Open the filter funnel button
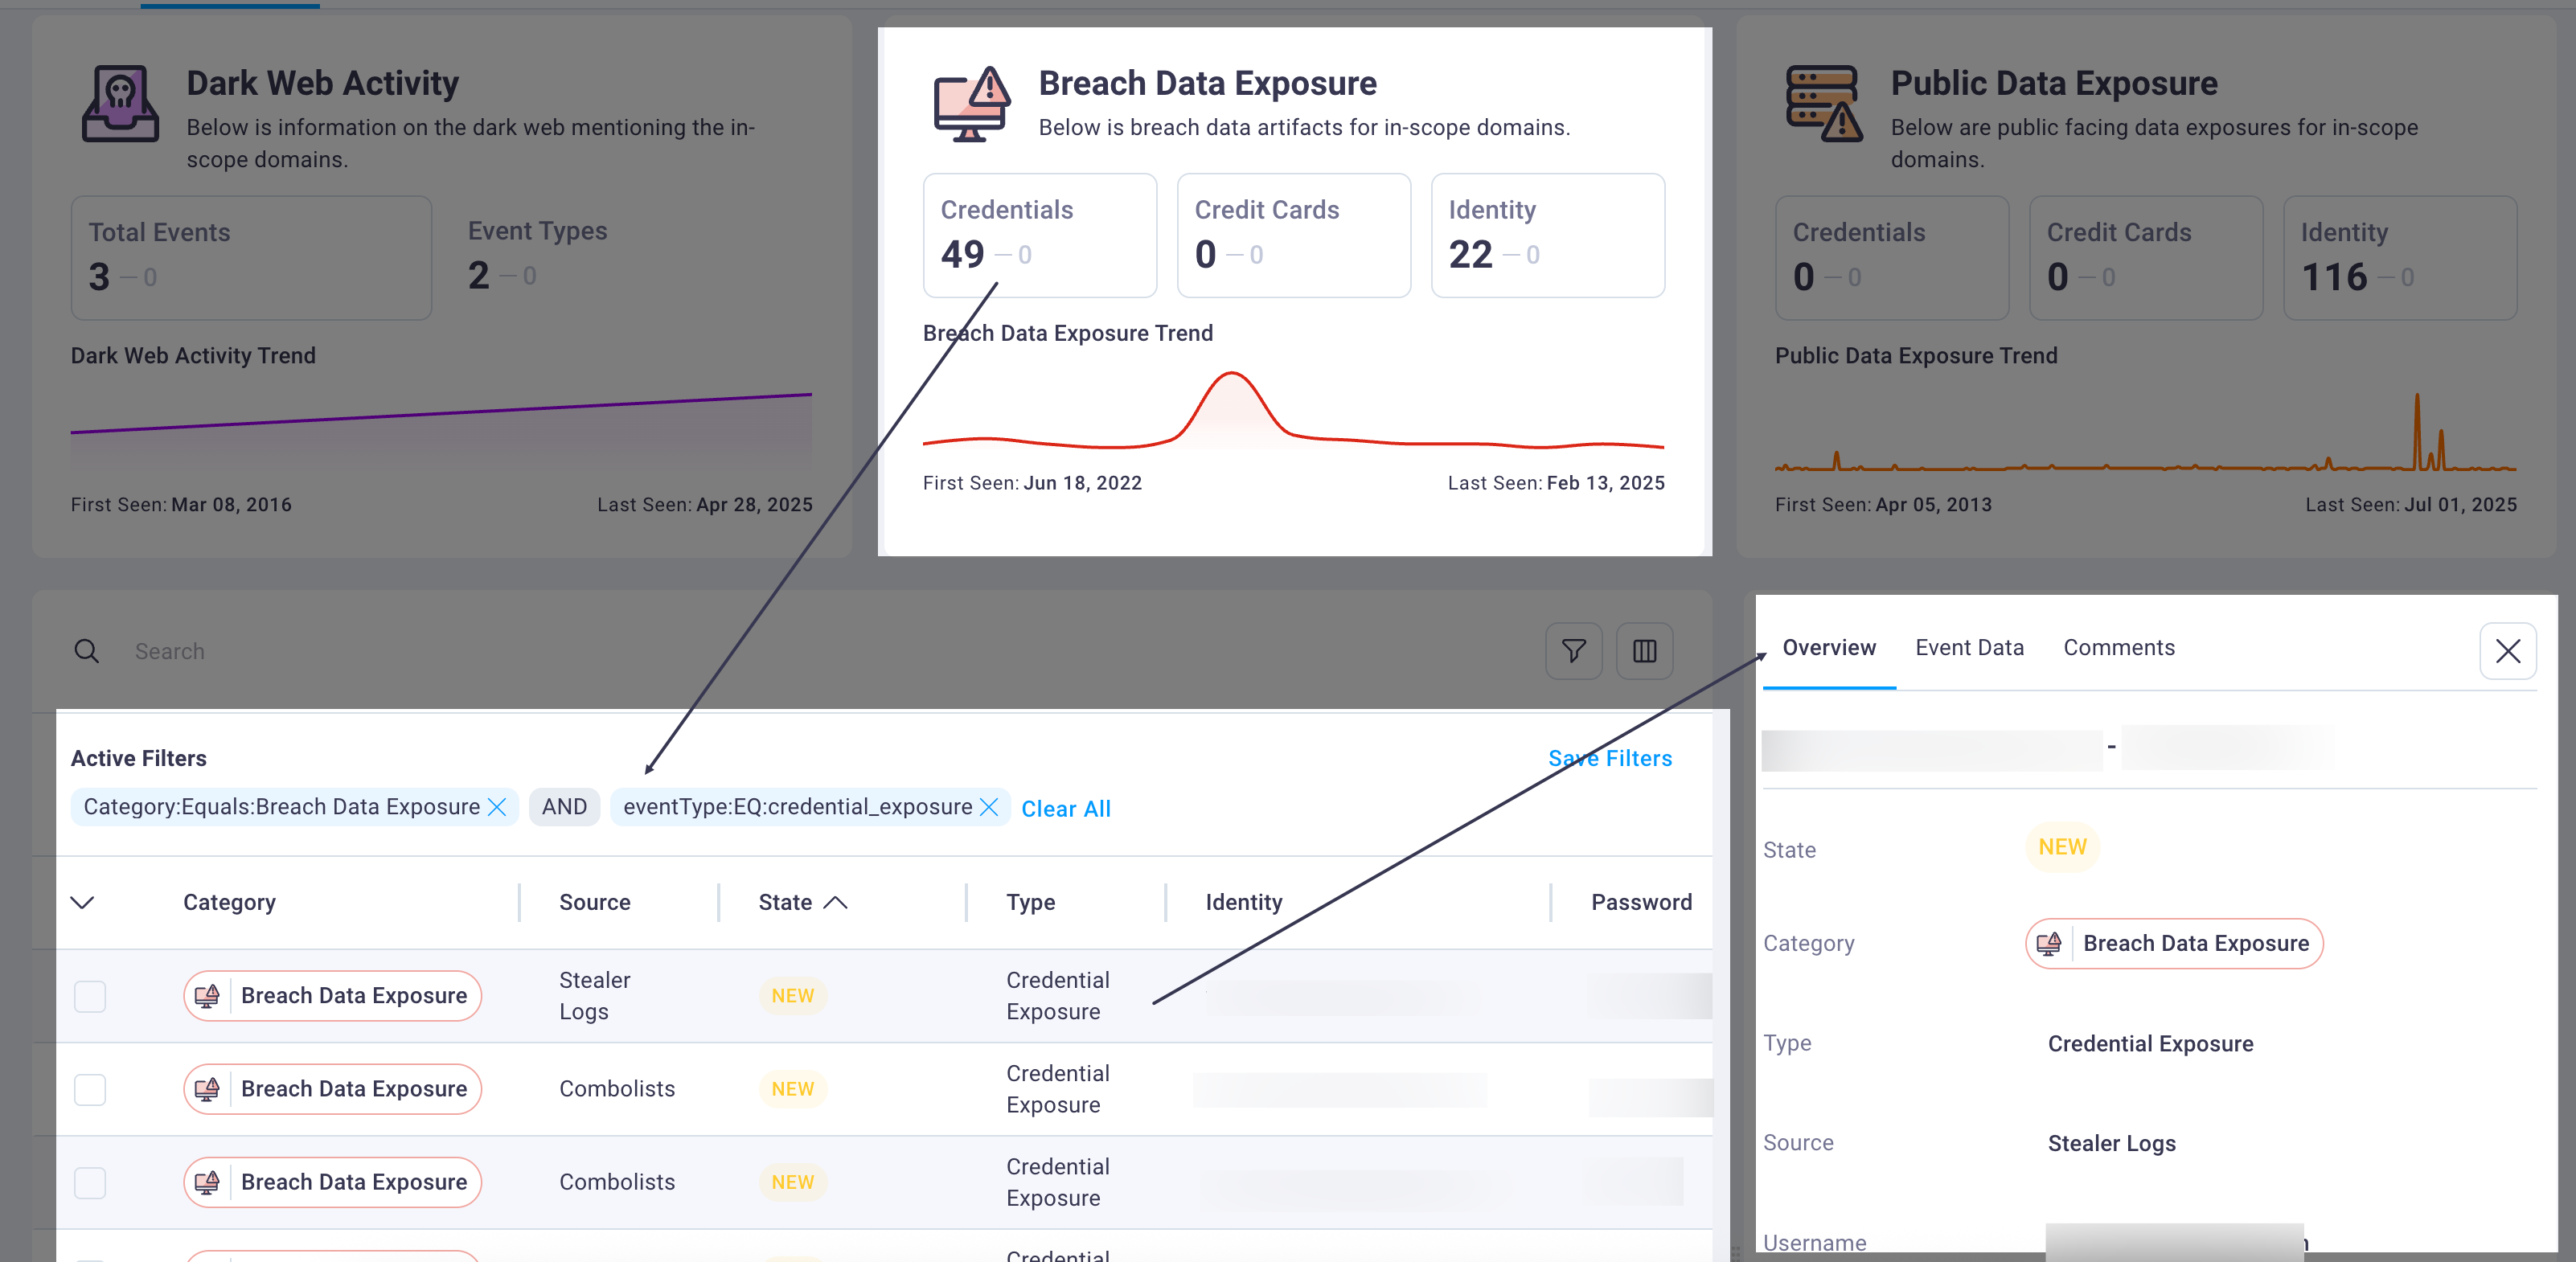 1574,651
